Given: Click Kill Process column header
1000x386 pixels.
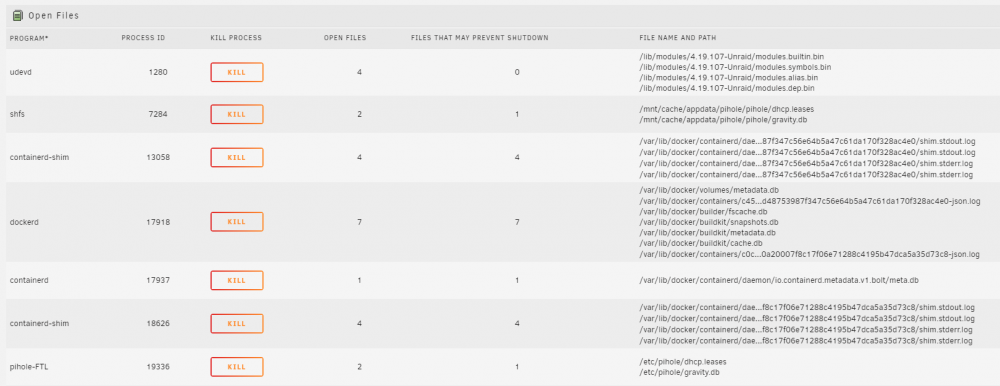Looking at the screenshot, I should tap(236, 38).
